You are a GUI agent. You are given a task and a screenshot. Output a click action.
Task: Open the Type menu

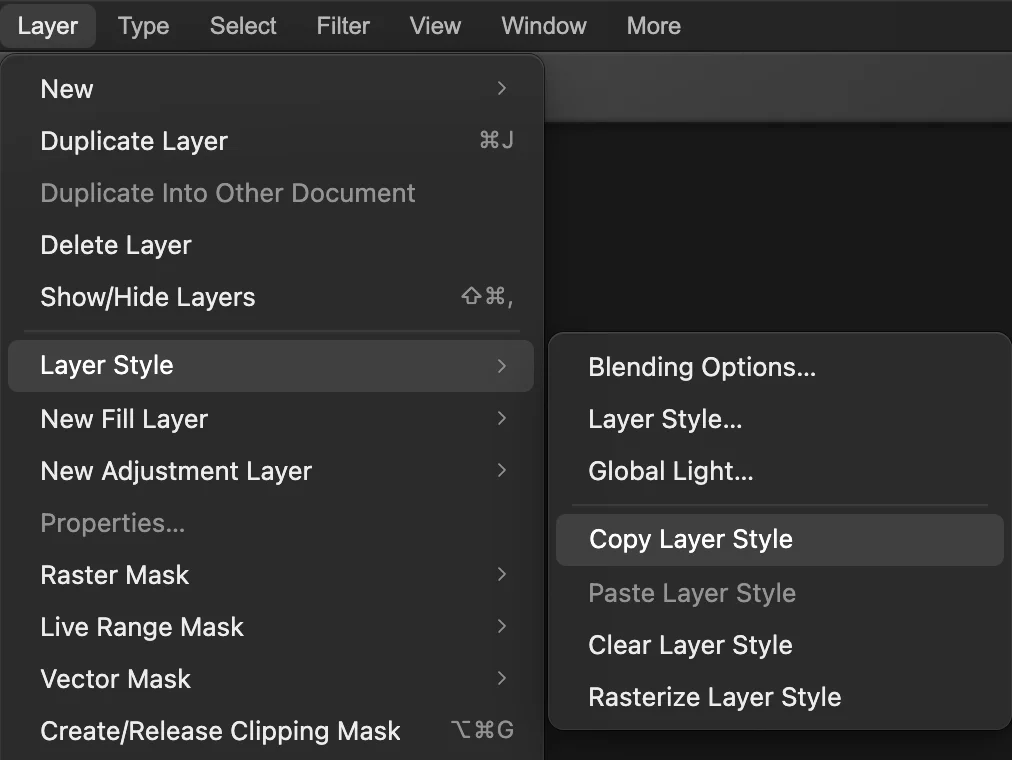(143, 26)
